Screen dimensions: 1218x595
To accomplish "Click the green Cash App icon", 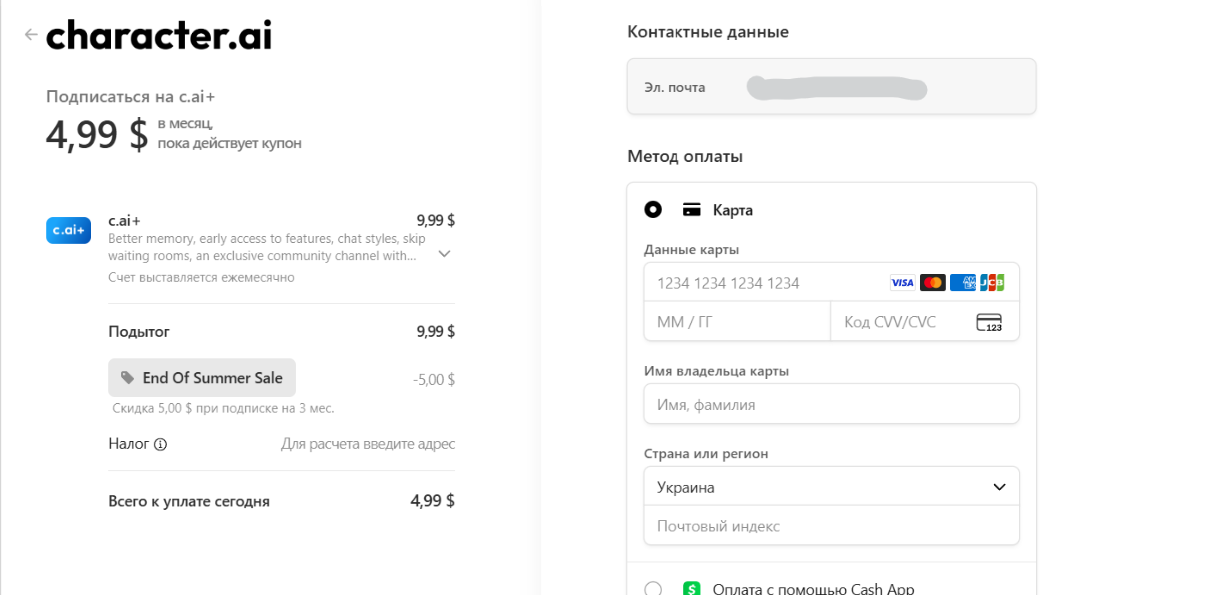I will click(x=692, y=589).
